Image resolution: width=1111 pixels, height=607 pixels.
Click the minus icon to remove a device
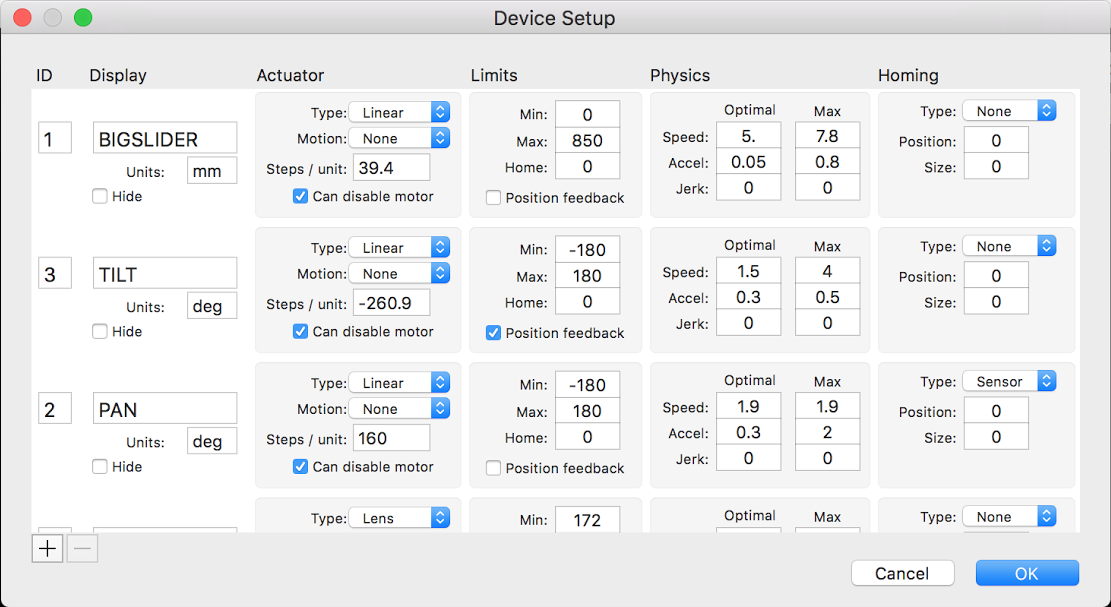[x=82, y=548]
